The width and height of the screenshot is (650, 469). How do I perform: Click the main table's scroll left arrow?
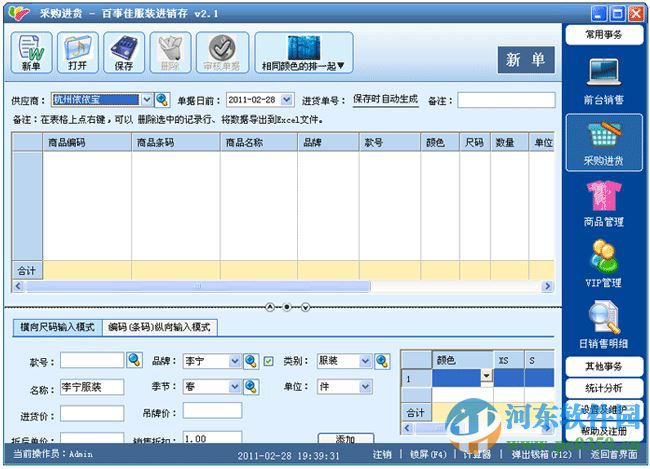(18, 286)
